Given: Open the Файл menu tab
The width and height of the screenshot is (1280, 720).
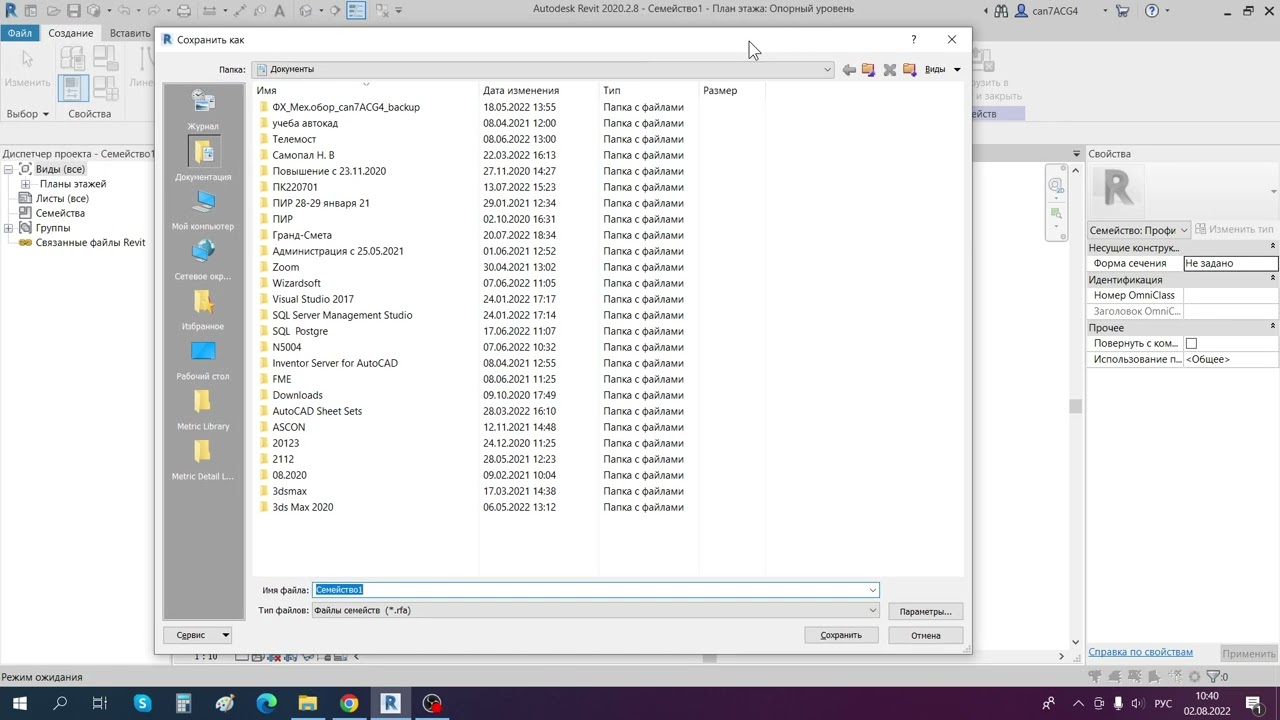Looking at the screenshot, I should click(19, 33).
